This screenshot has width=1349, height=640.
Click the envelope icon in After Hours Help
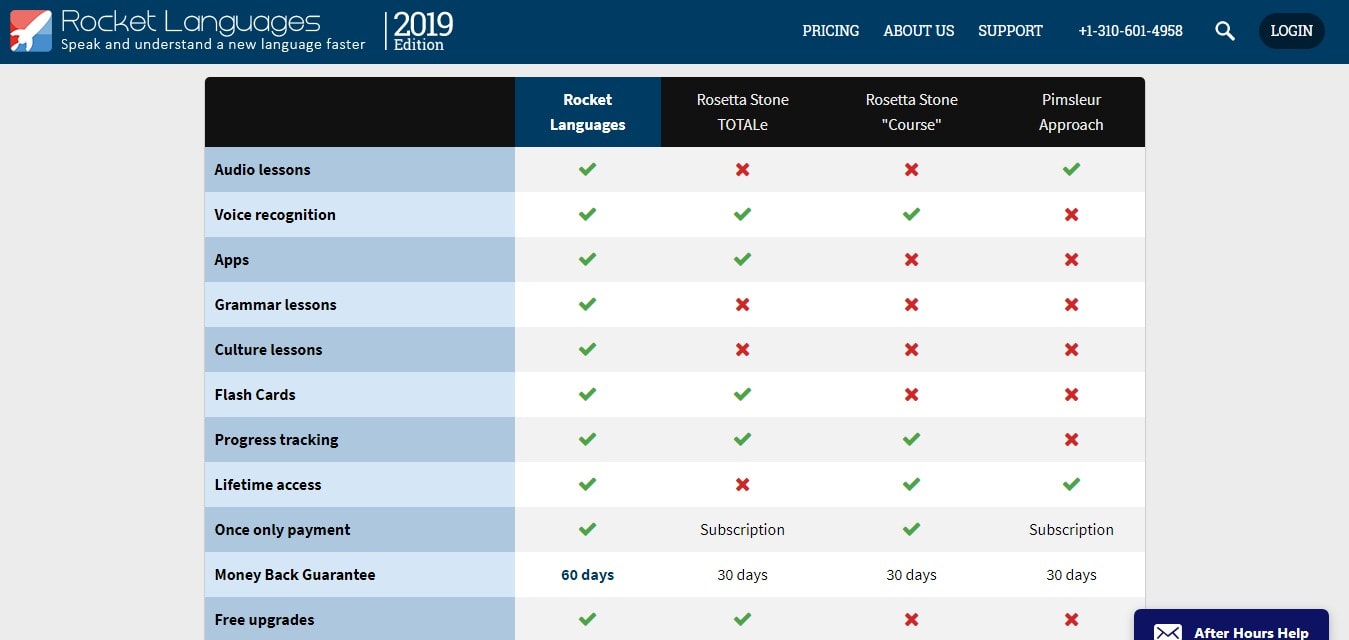[1168, 632]
